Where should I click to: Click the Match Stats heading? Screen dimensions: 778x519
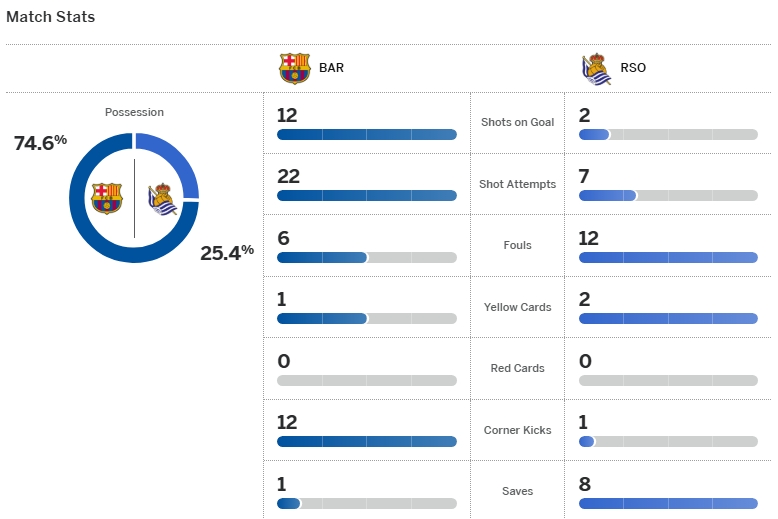pyautogui.click(x=51, y=17)
